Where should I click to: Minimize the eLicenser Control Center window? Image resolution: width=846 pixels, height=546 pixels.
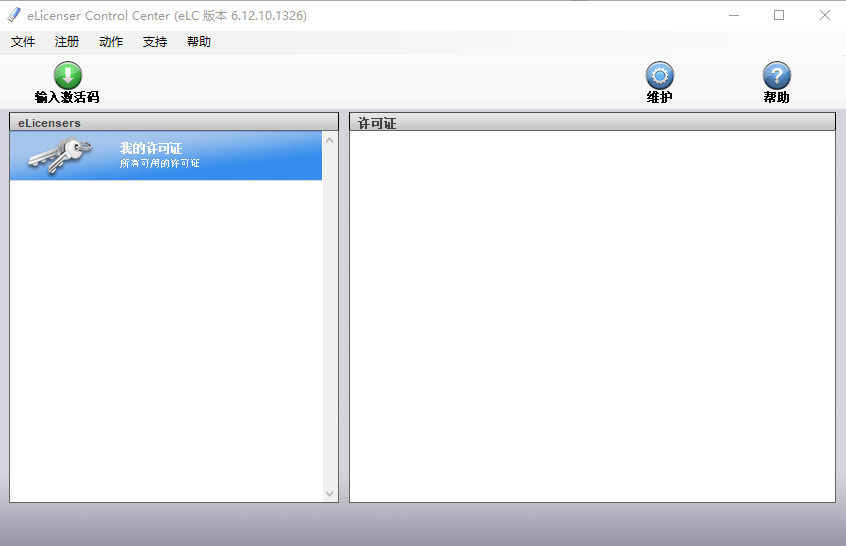click(x=733, y=15)
